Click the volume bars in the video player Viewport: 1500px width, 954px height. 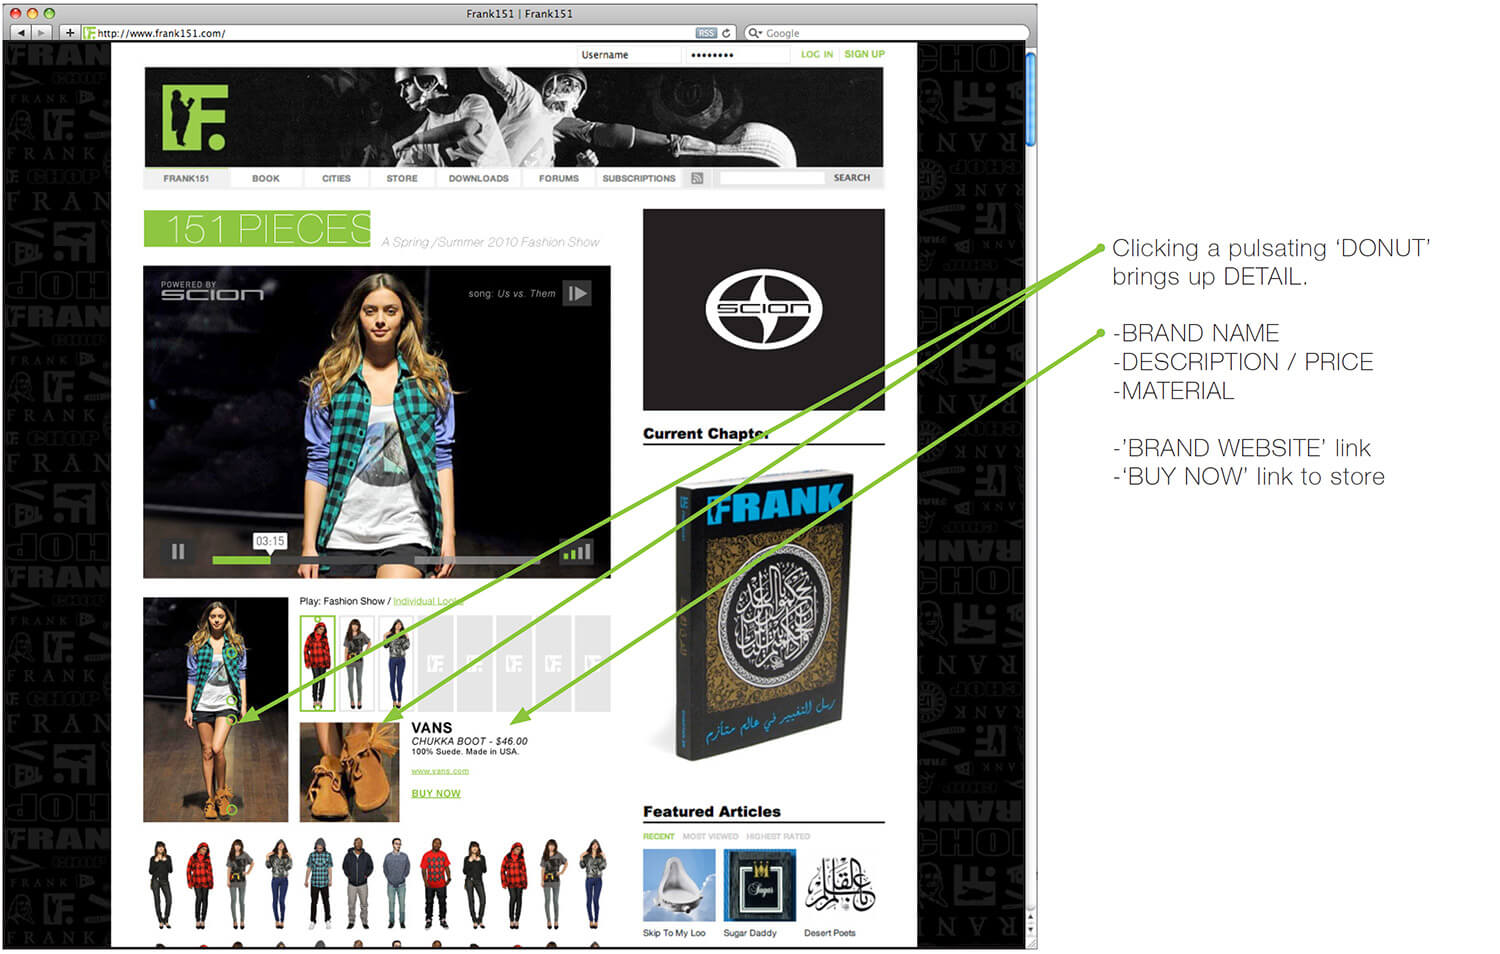pyautogui.click(x=577, y=551)
